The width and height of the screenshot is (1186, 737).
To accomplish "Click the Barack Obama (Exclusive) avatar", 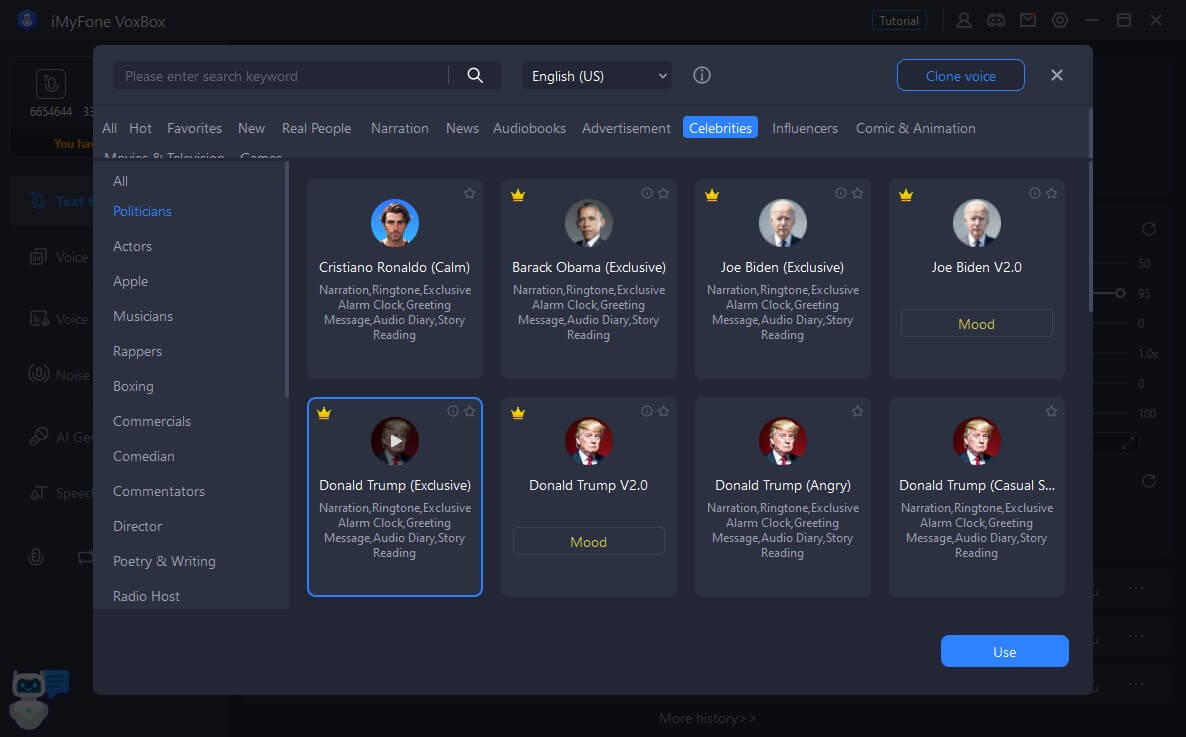I will click(588, 222).
